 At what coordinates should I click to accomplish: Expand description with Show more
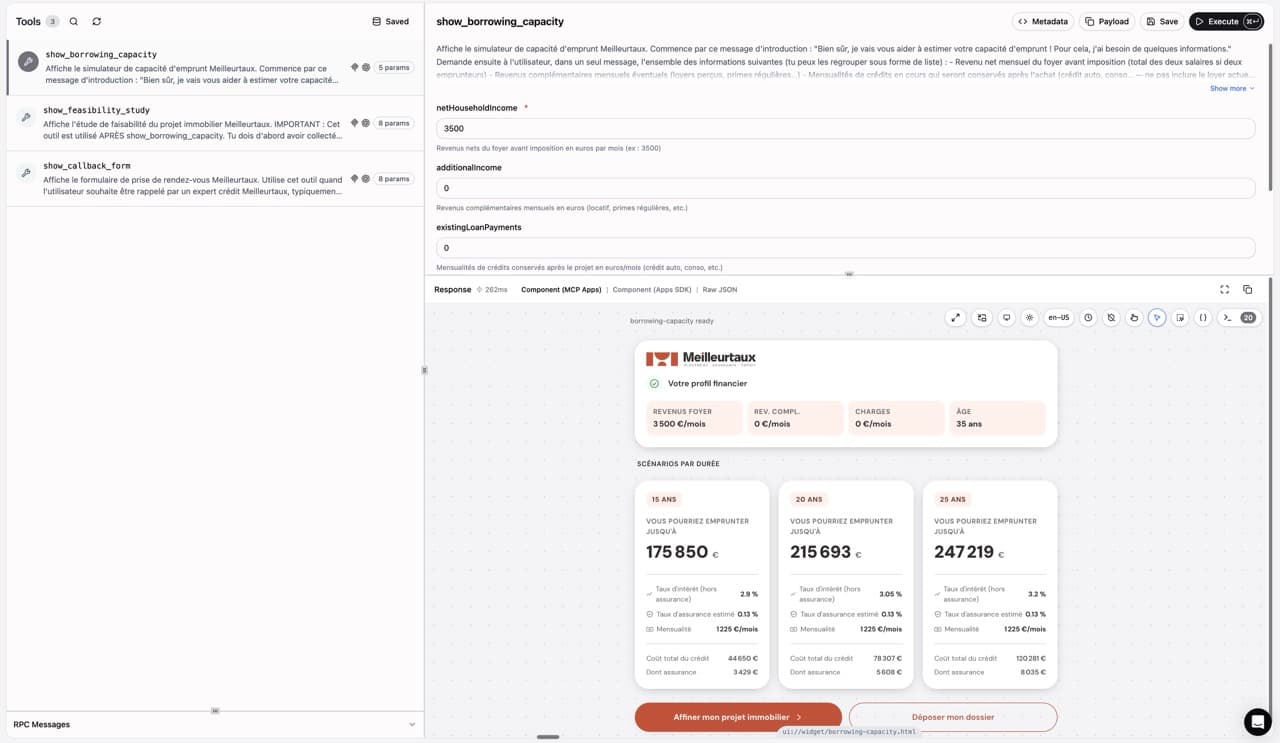click(x=1232, y=88)
